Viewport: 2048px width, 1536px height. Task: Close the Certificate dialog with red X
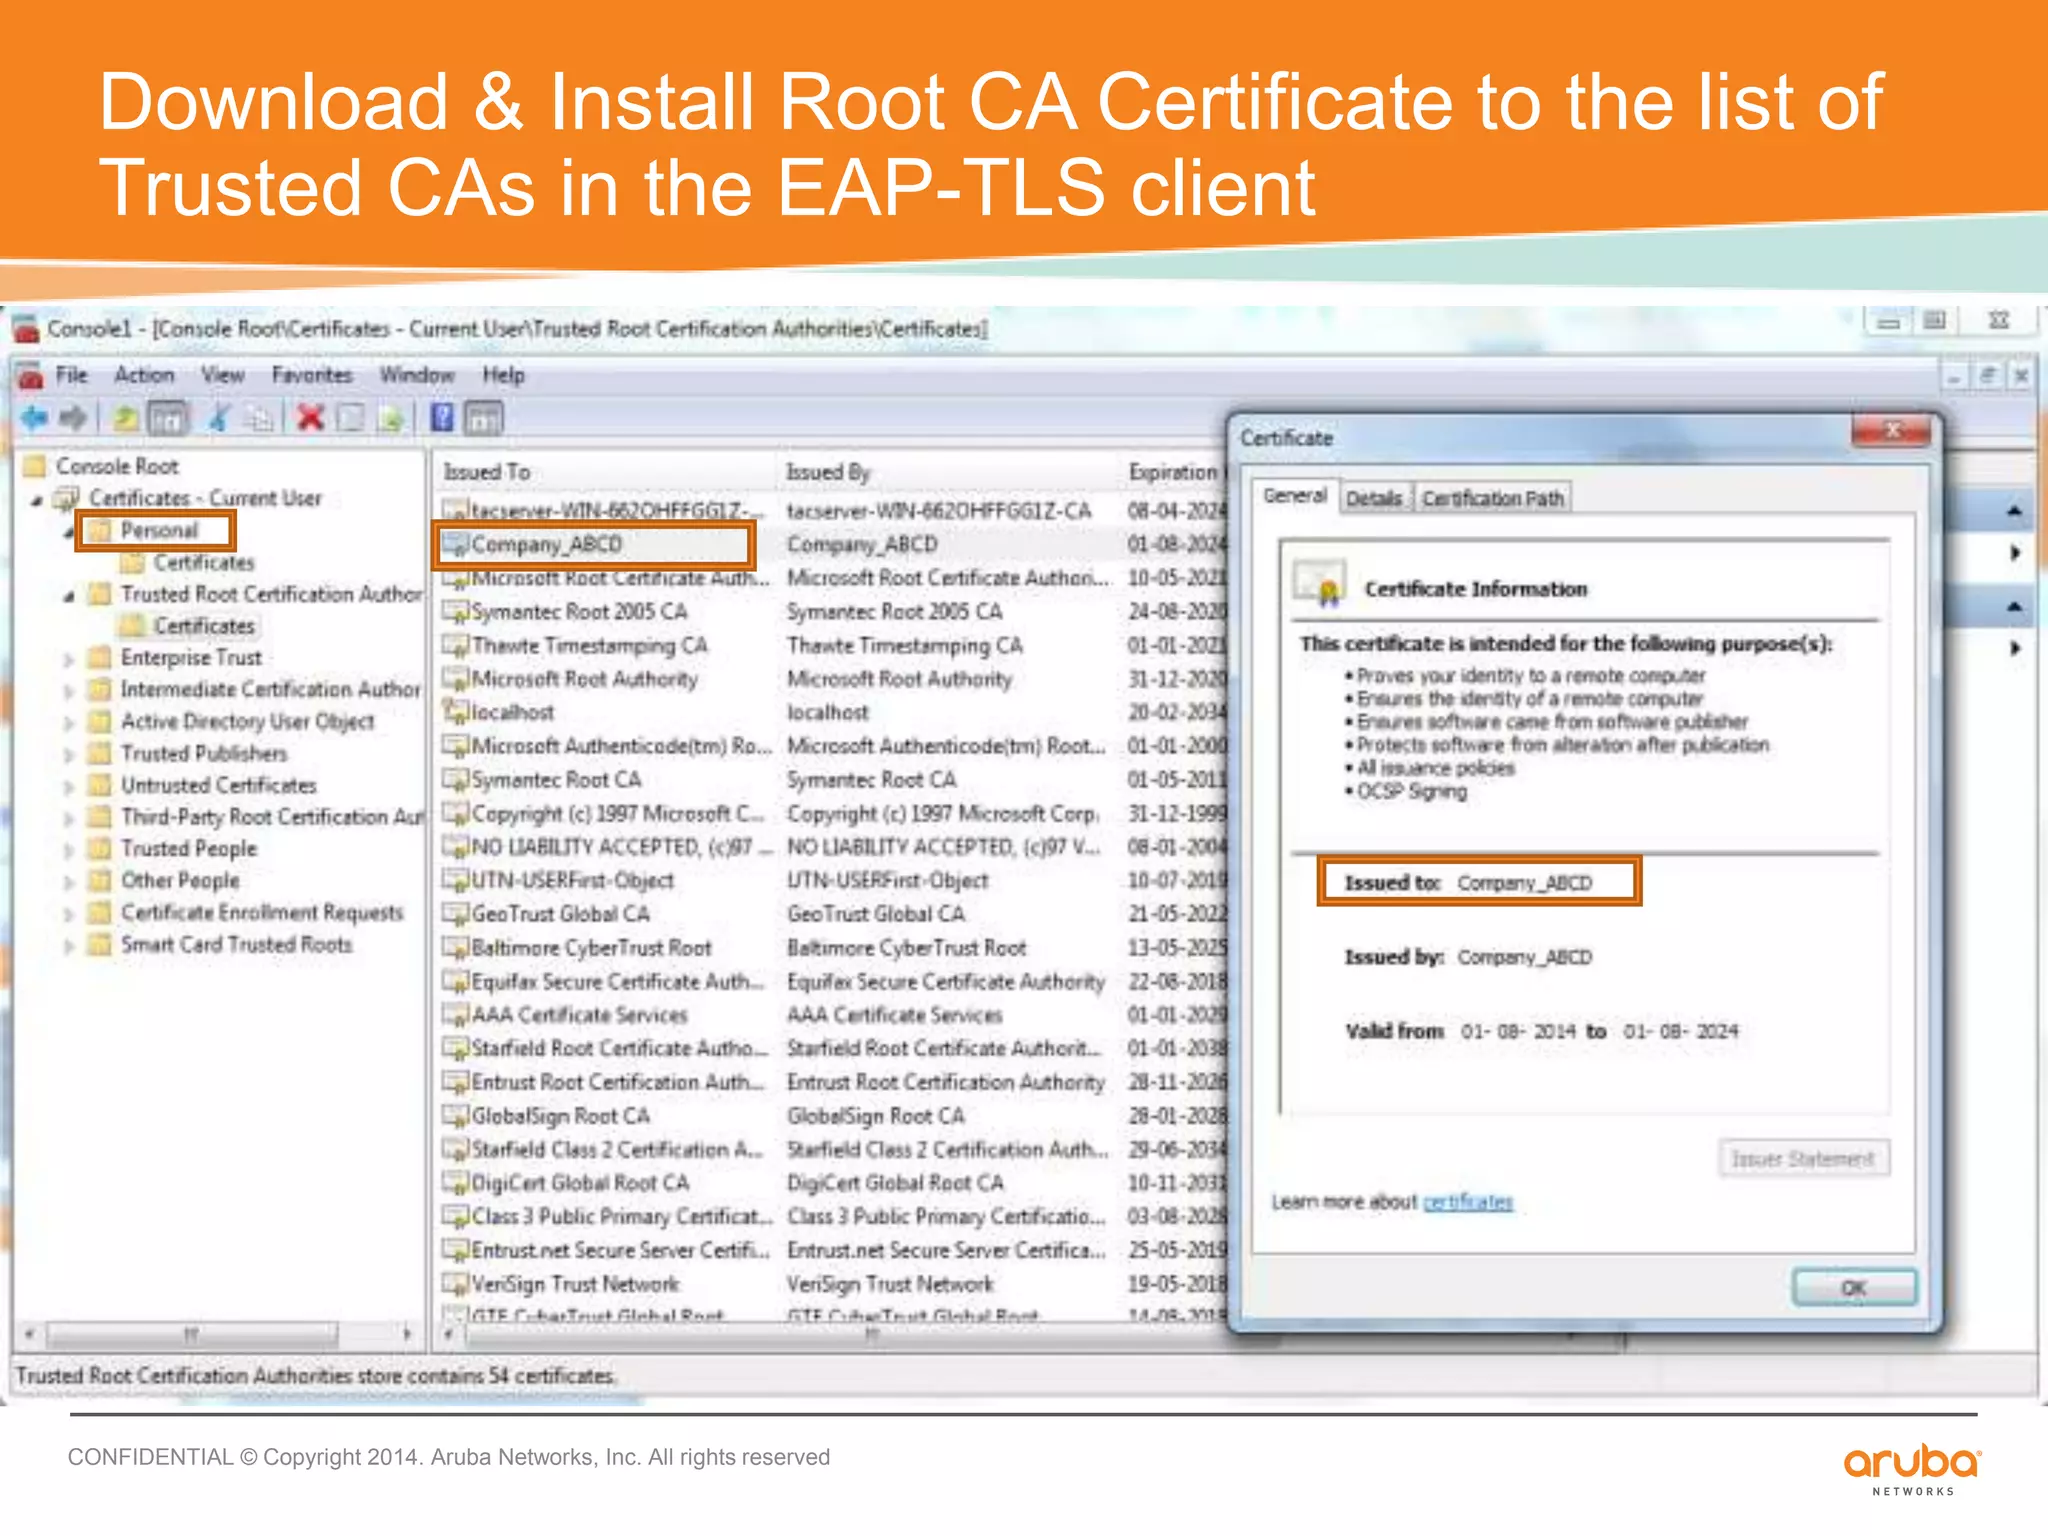click(1892, 431)
